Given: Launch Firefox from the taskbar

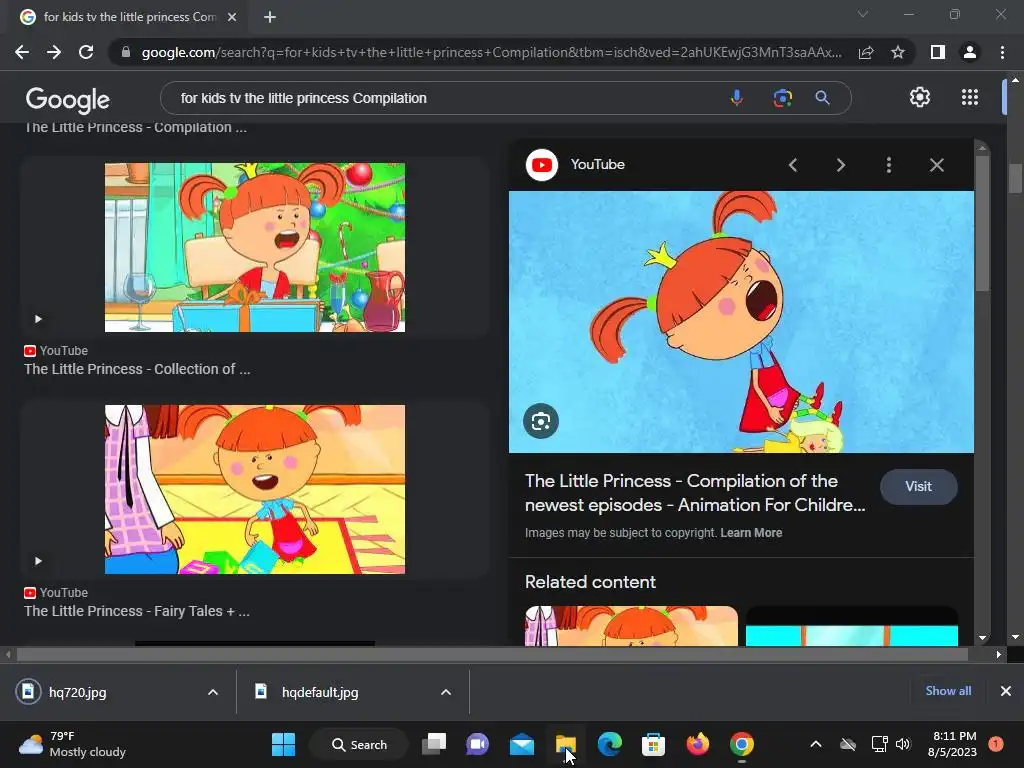Looking at the screenshot, I should [x=697, y=744].
